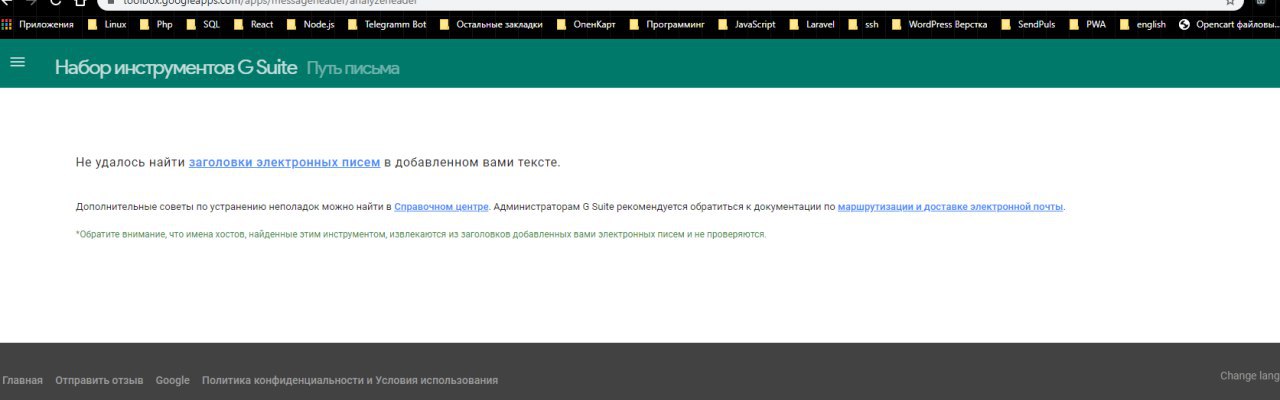Open the SQL bookmarks folder
This screenshot has width=1280, height=400.
203,24
